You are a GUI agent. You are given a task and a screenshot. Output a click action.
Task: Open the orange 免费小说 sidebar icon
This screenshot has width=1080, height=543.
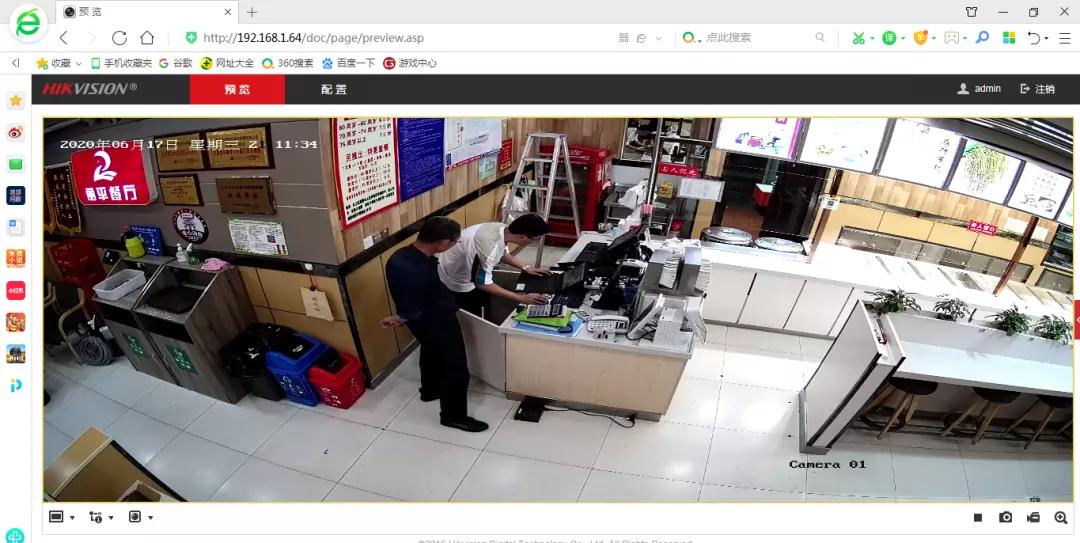pos(16,258)
